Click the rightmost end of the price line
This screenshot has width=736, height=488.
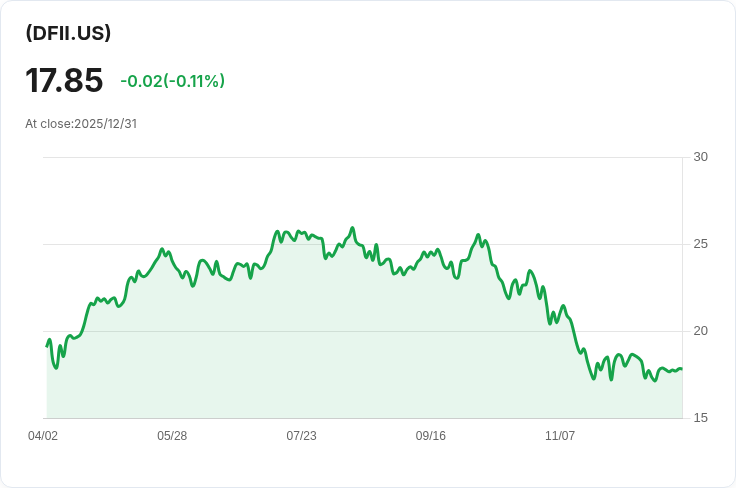[x=682, y=369]
